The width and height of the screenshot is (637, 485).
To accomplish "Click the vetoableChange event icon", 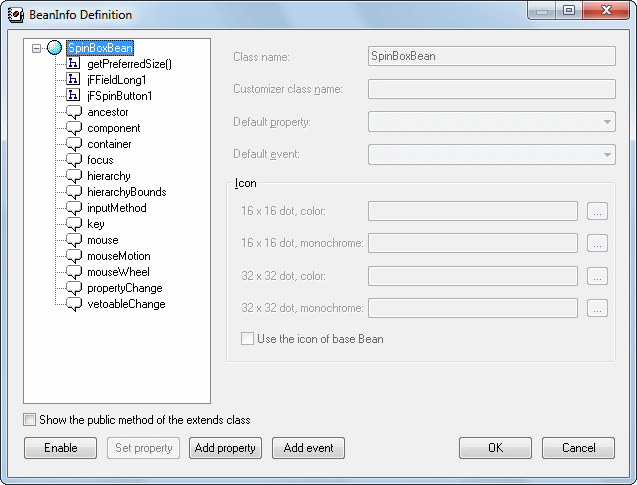I will point(74,304).
